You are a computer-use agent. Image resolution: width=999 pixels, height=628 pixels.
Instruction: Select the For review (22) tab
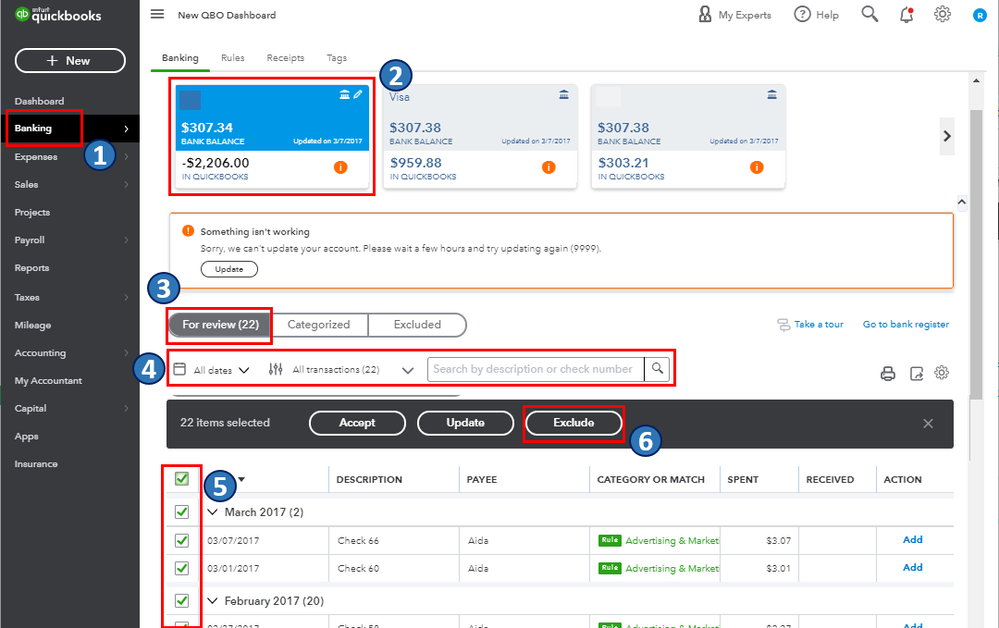coord(220,325)
